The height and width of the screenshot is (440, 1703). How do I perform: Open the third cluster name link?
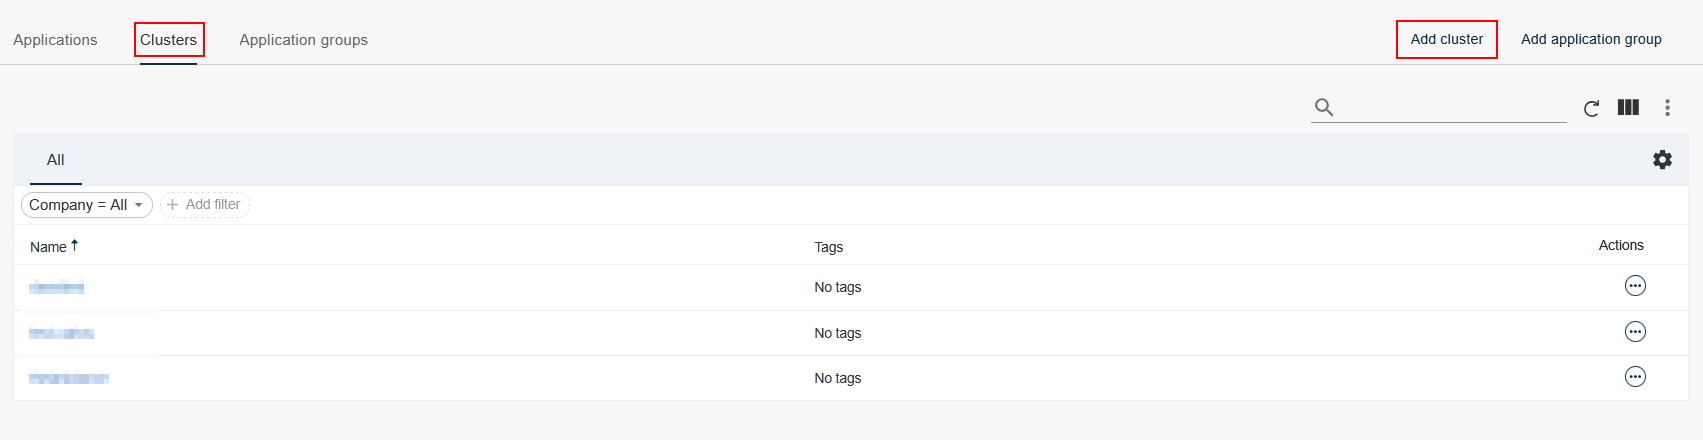tap(69, 378)
